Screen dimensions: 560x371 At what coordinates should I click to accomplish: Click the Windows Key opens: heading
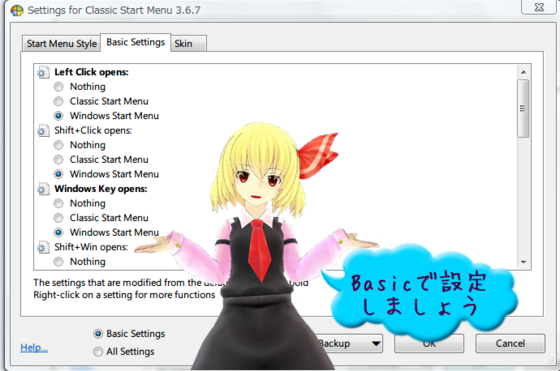(x=101, y=189)
